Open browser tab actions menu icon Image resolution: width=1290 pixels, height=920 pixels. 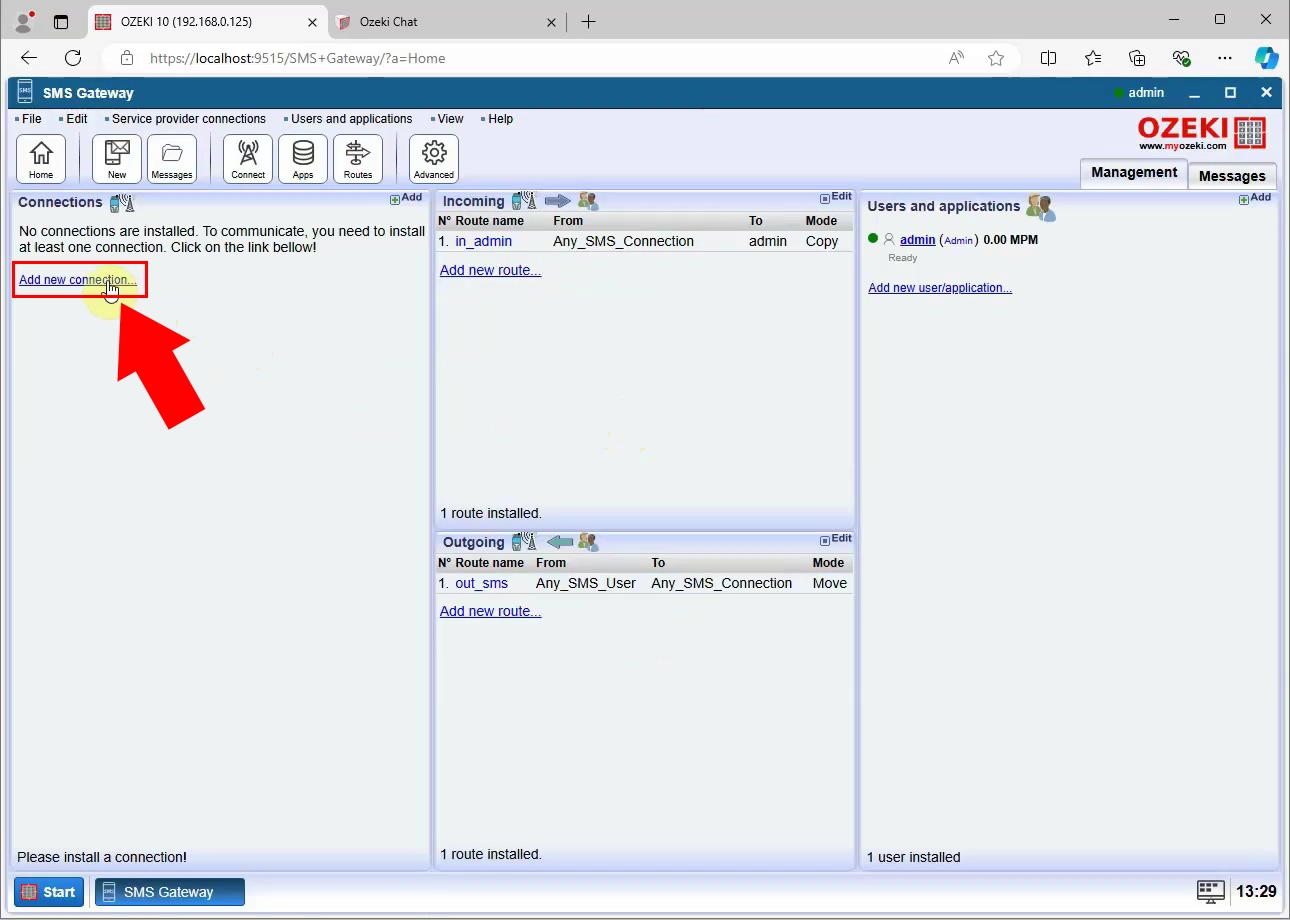click(x=61, y=21)
